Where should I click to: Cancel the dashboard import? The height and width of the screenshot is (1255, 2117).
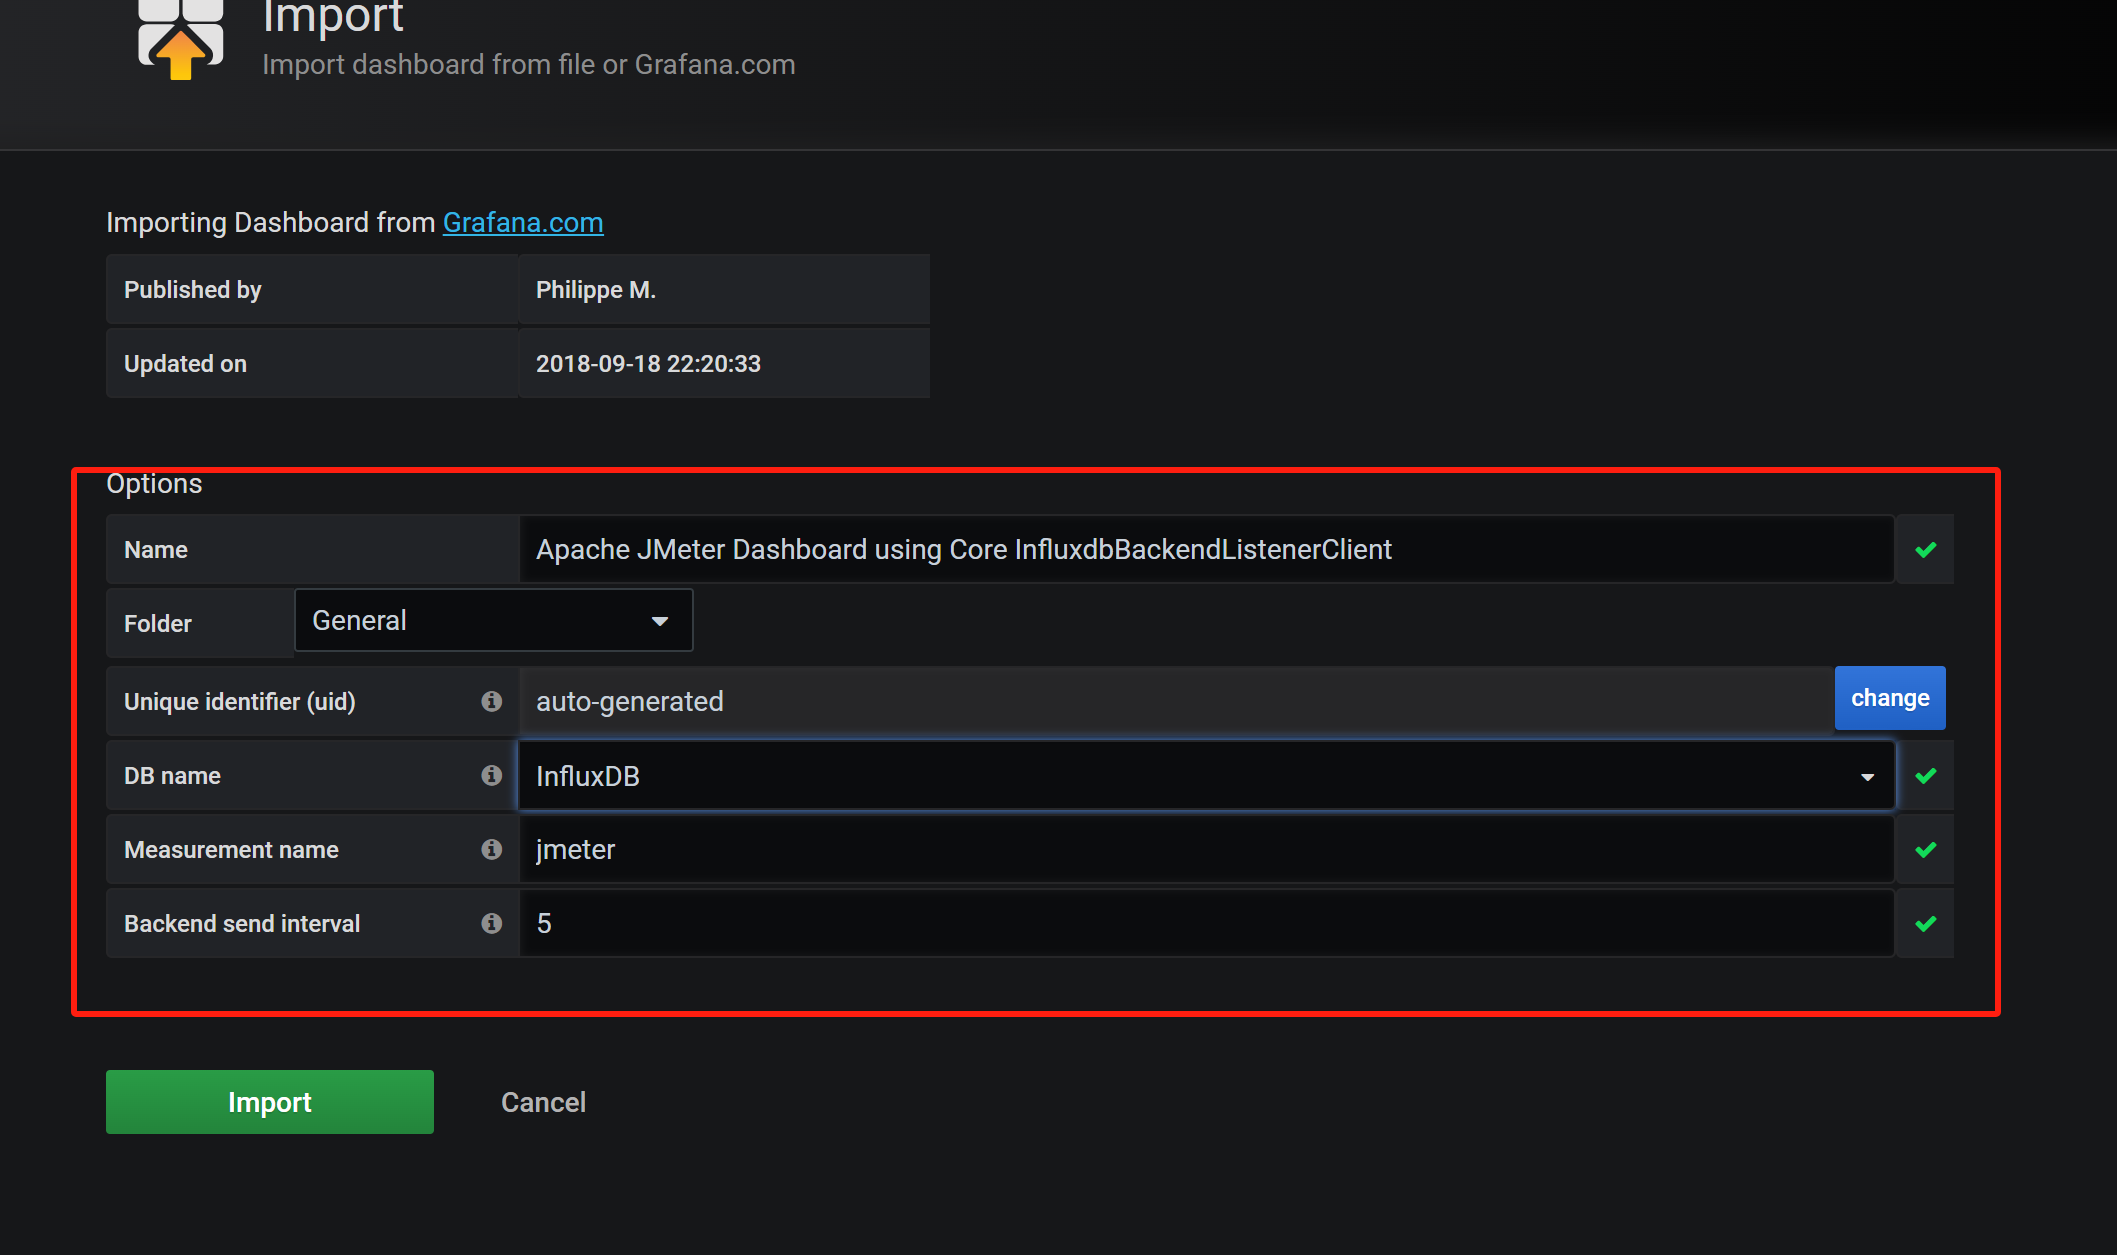click(543, 1102)
